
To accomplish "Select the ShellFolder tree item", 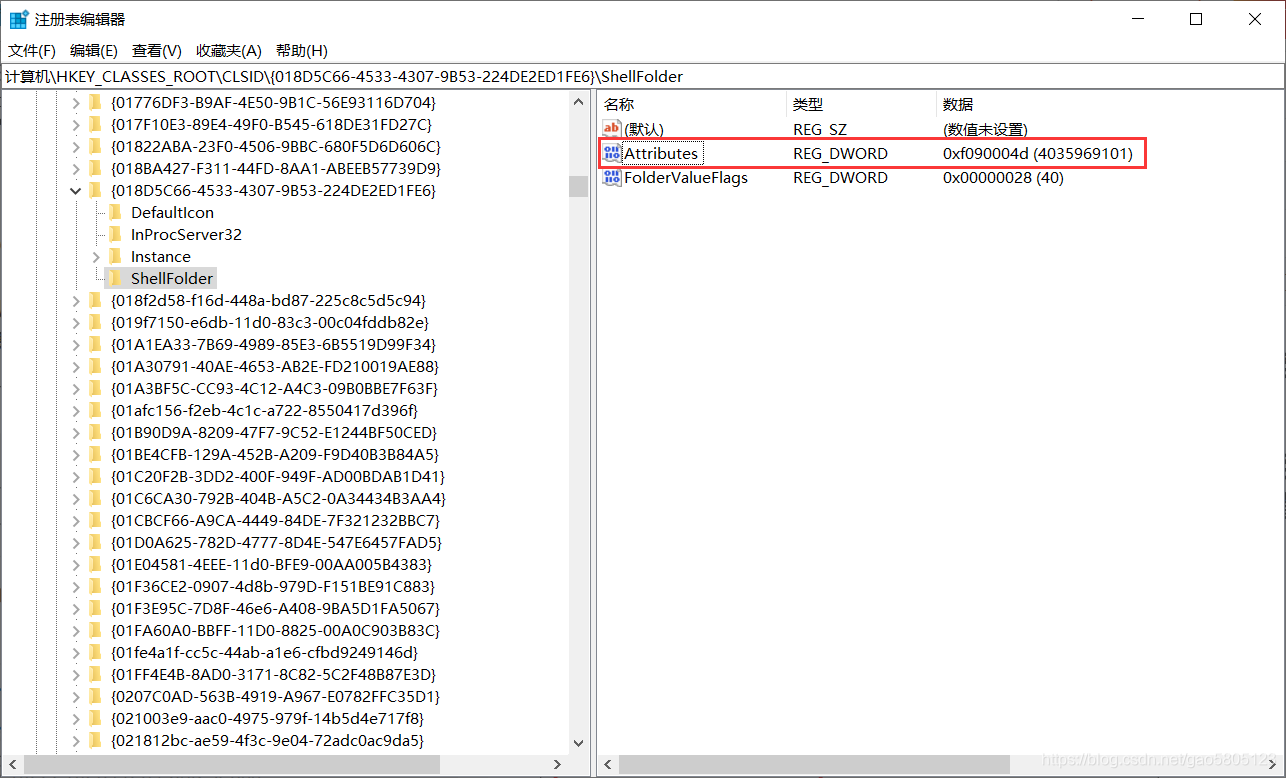I will pos(172,278).
